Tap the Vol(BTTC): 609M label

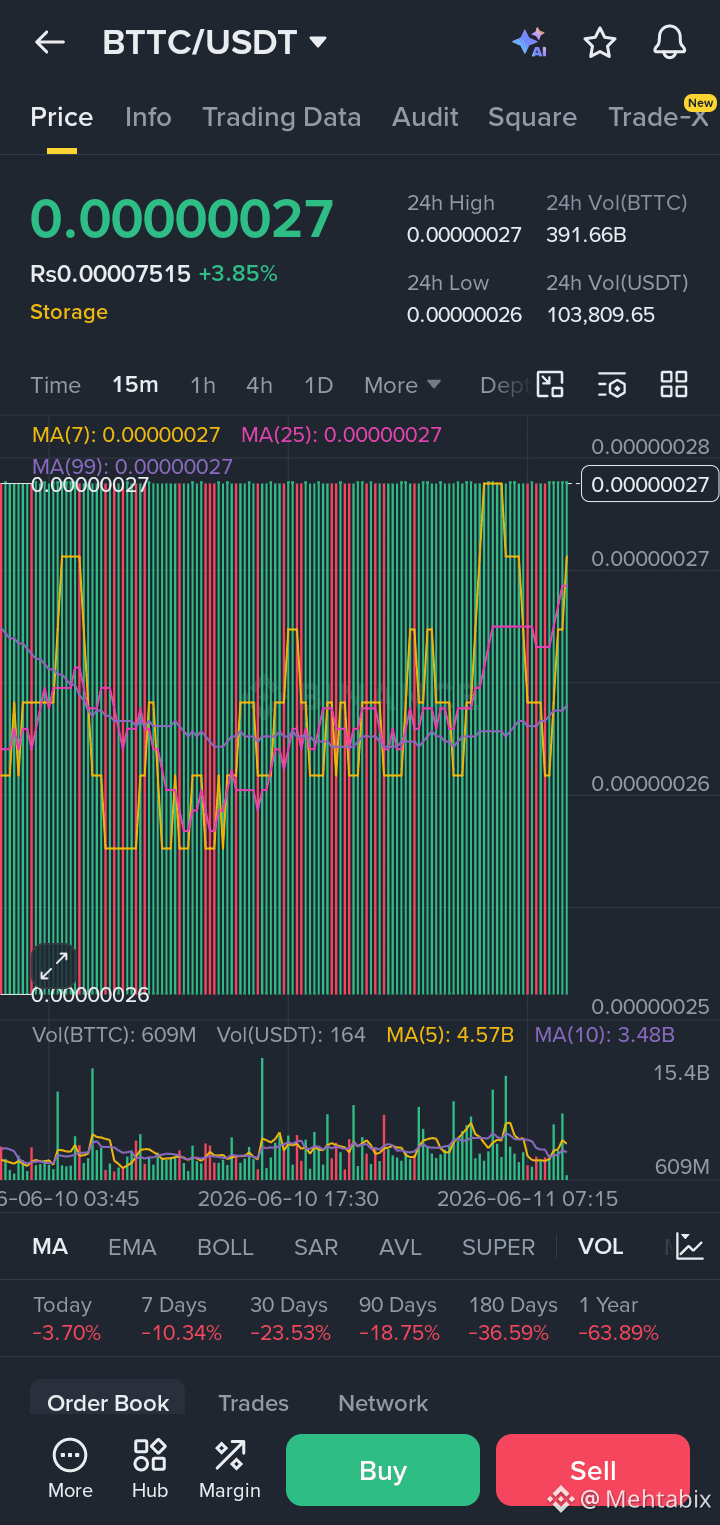pyautogui.click(x=114, y=1035)
